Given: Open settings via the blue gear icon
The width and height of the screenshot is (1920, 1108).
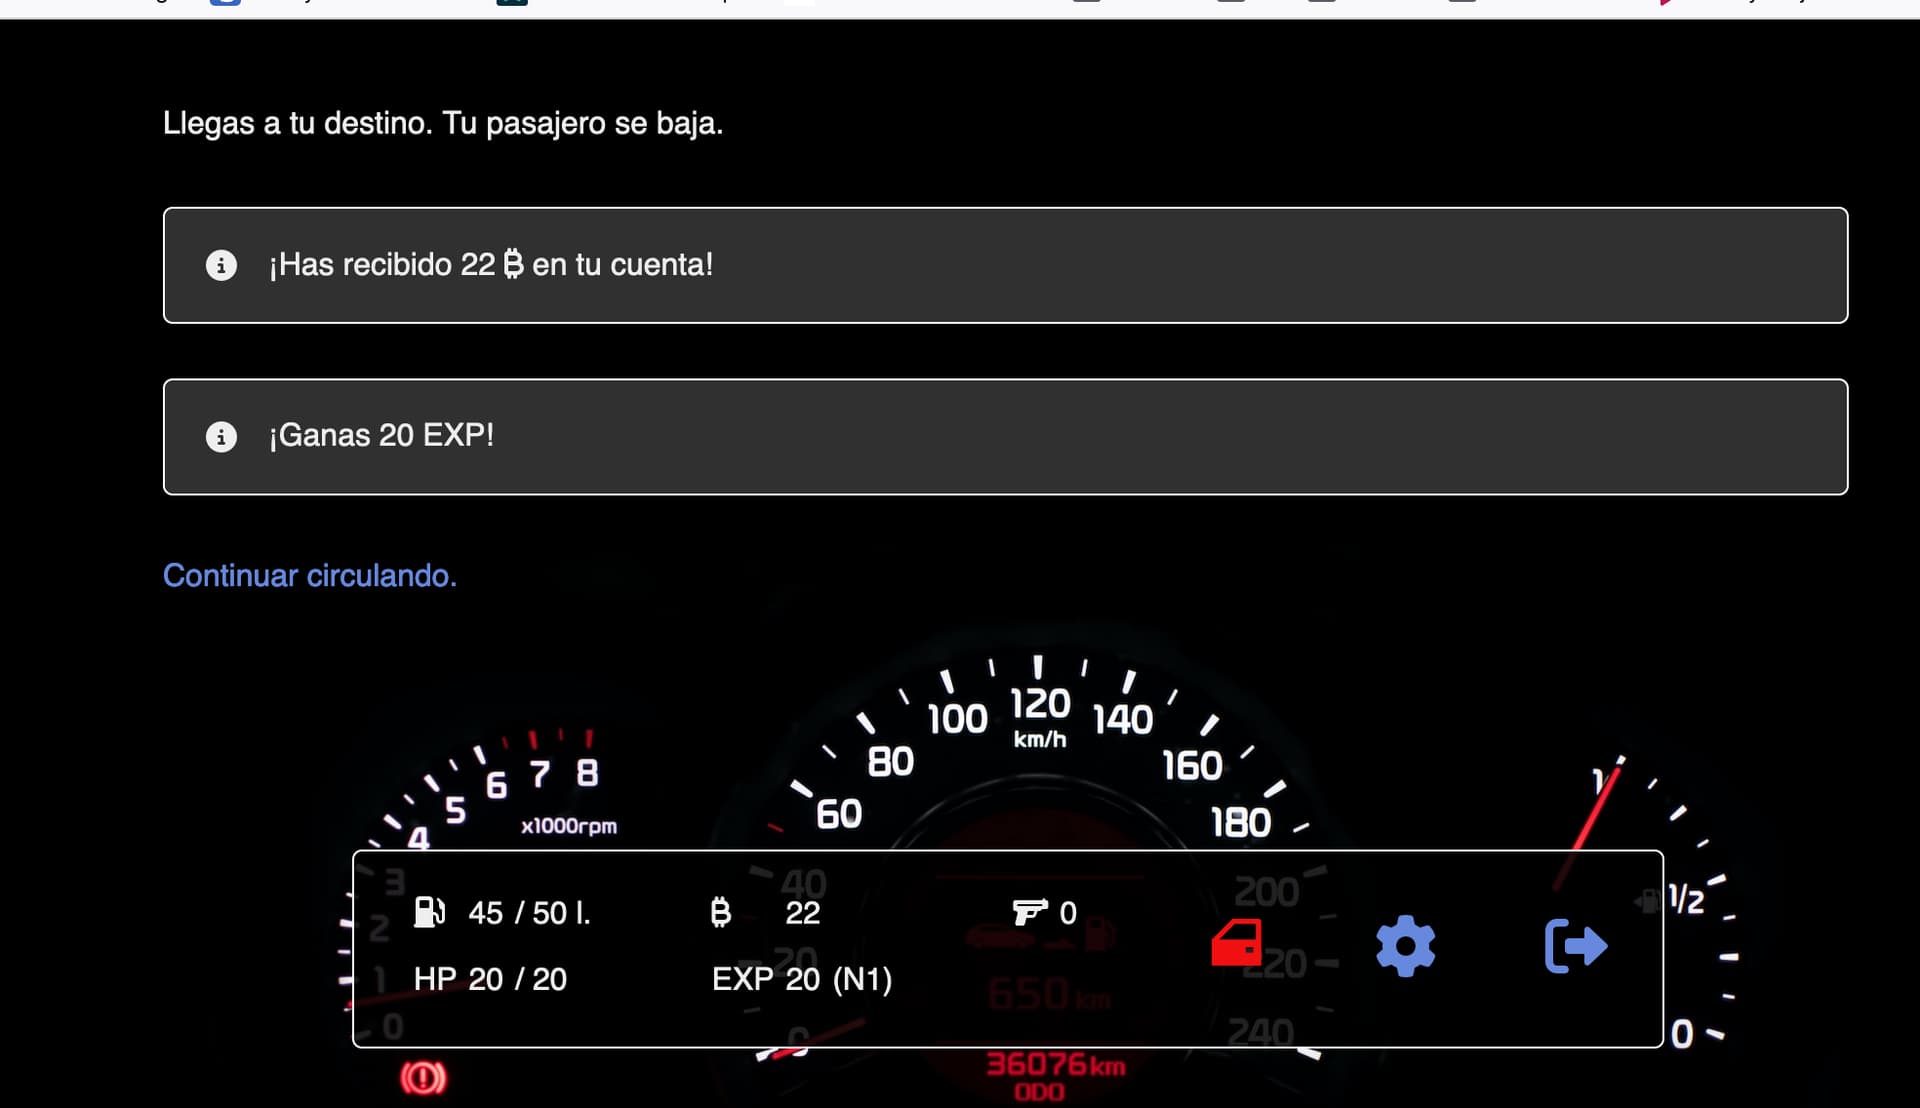Looking at the screenshot, I should (x=1405, y=945).
